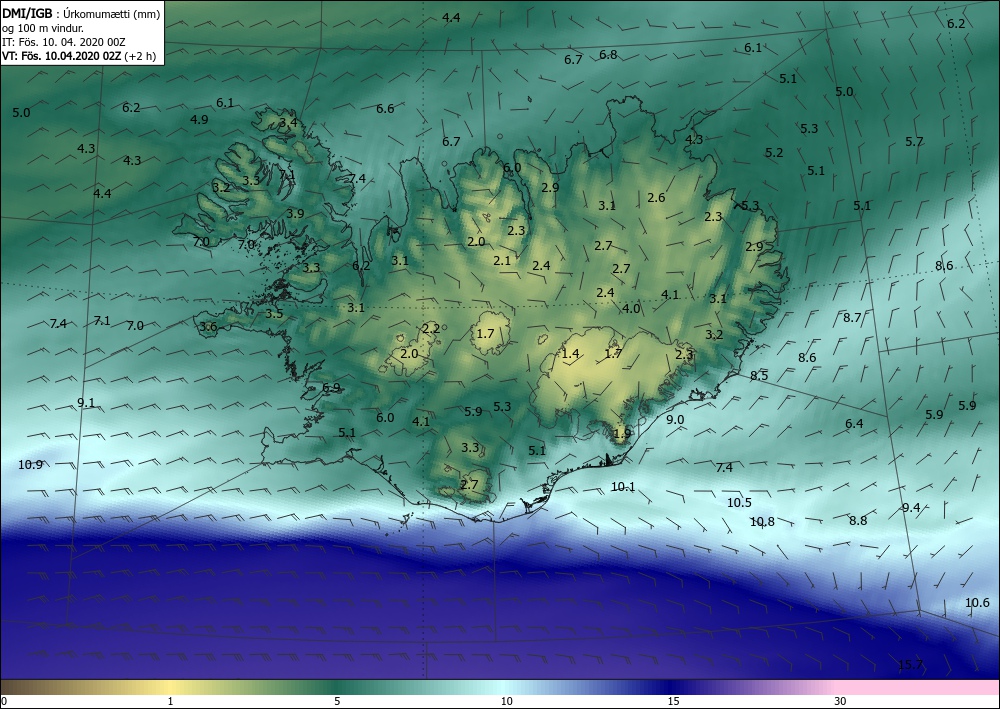The height and width of the screenshot is (709, 1000).
Task: Click the map value '6.4'
Action: click(x=854, y=423)
